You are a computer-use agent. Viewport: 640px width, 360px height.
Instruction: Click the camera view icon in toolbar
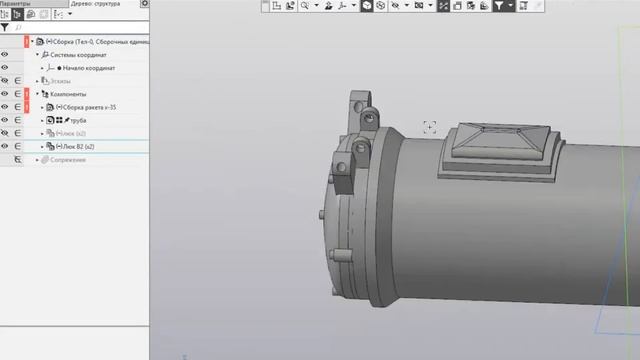[x=419, y=6]
